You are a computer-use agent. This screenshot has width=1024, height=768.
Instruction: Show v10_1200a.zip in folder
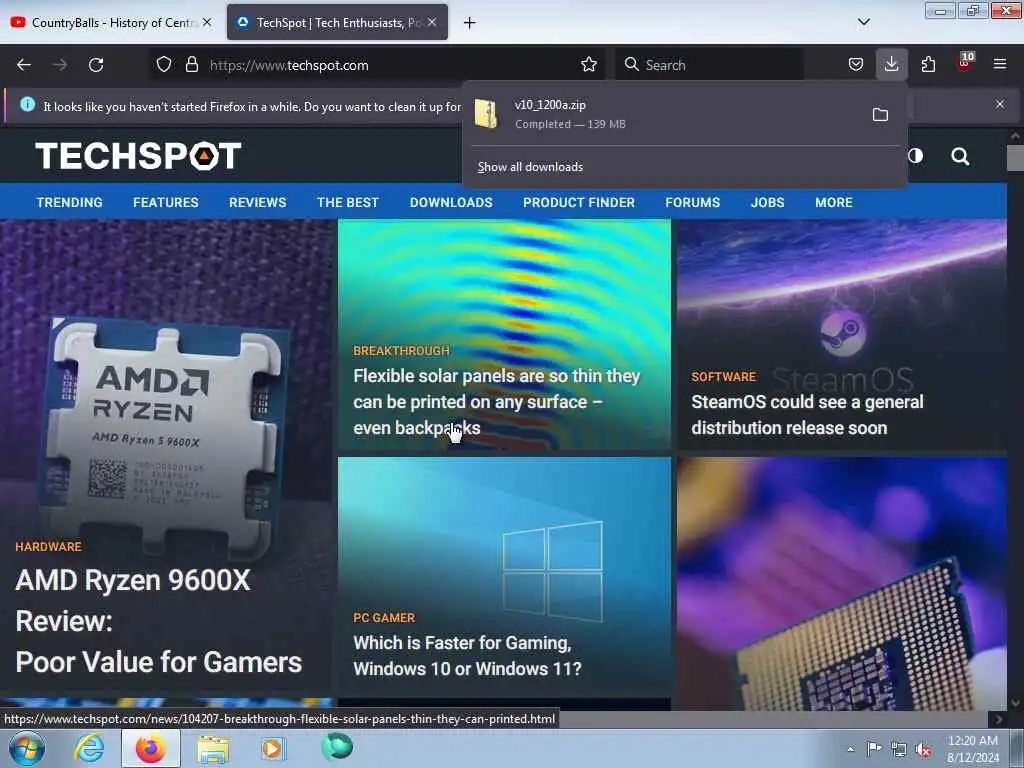click(x=880, y=115)
